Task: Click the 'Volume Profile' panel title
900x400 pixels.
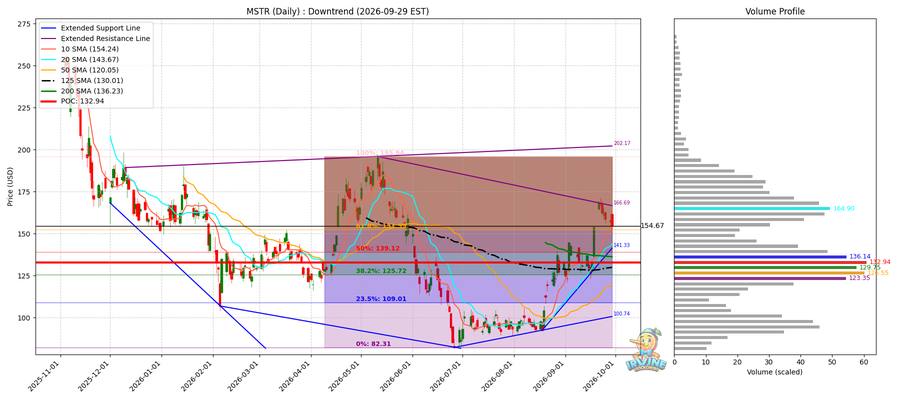Action: click(x=774, y=11)
